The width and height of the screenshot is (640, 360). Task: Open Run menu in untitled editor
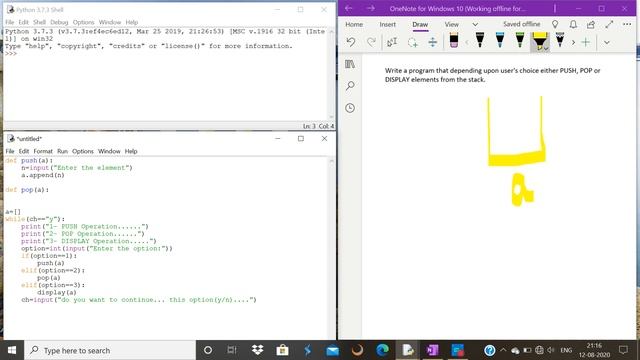(x=62, y=151)
